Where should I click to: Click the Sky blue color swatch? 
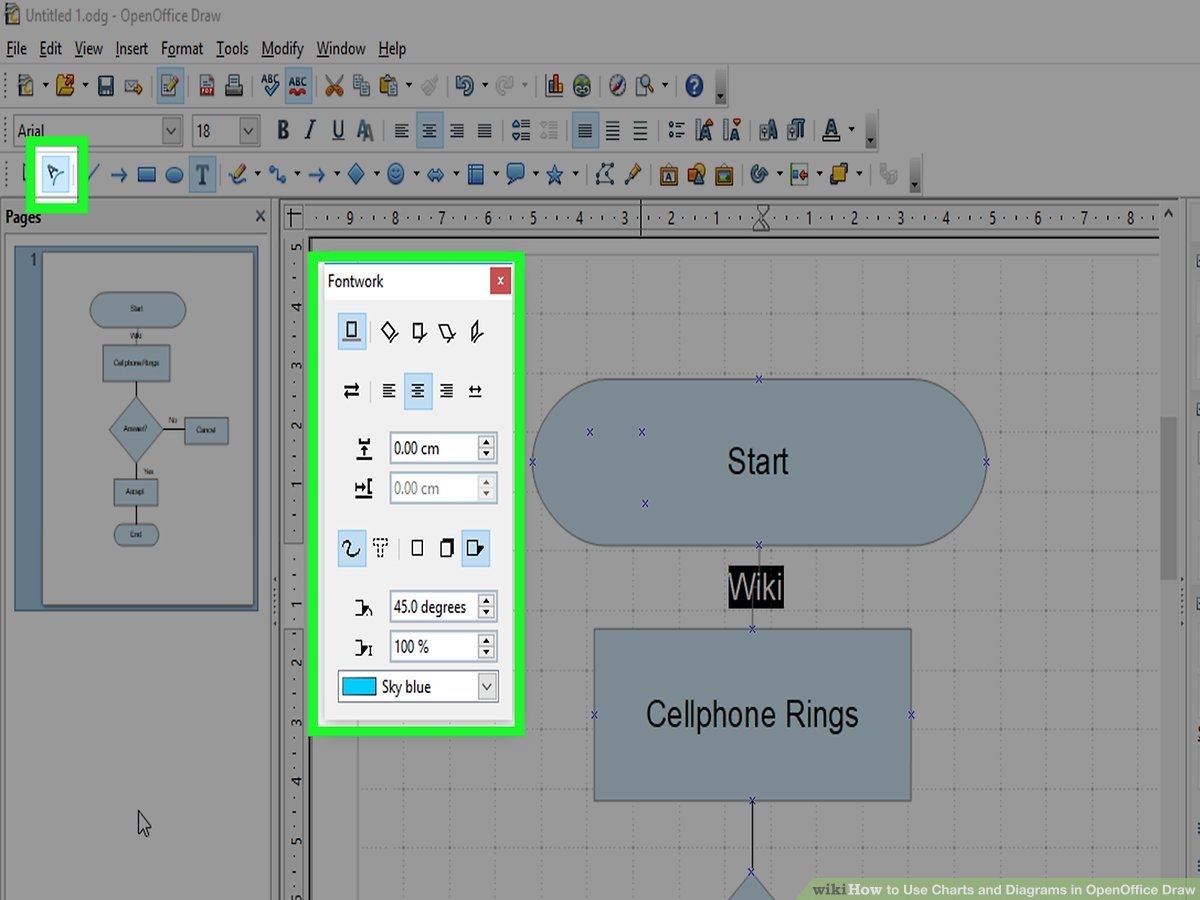(x=359, y=687)
